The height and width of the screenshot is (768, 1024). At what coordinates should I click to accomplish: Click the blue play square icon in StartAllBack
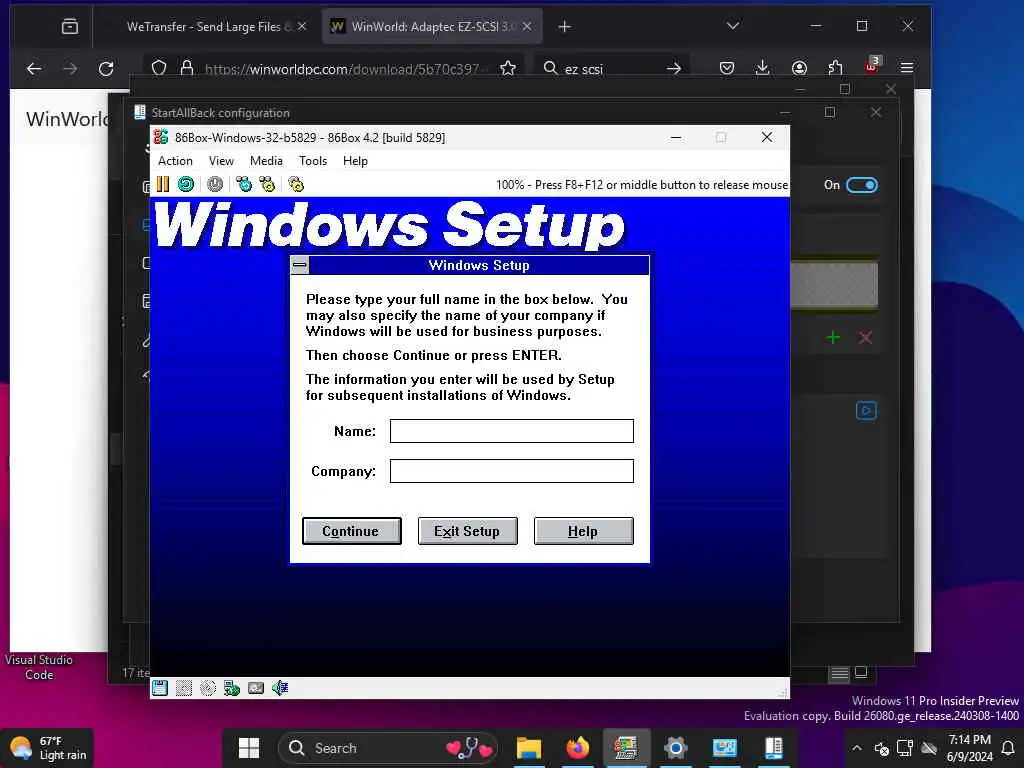[867, 411]
